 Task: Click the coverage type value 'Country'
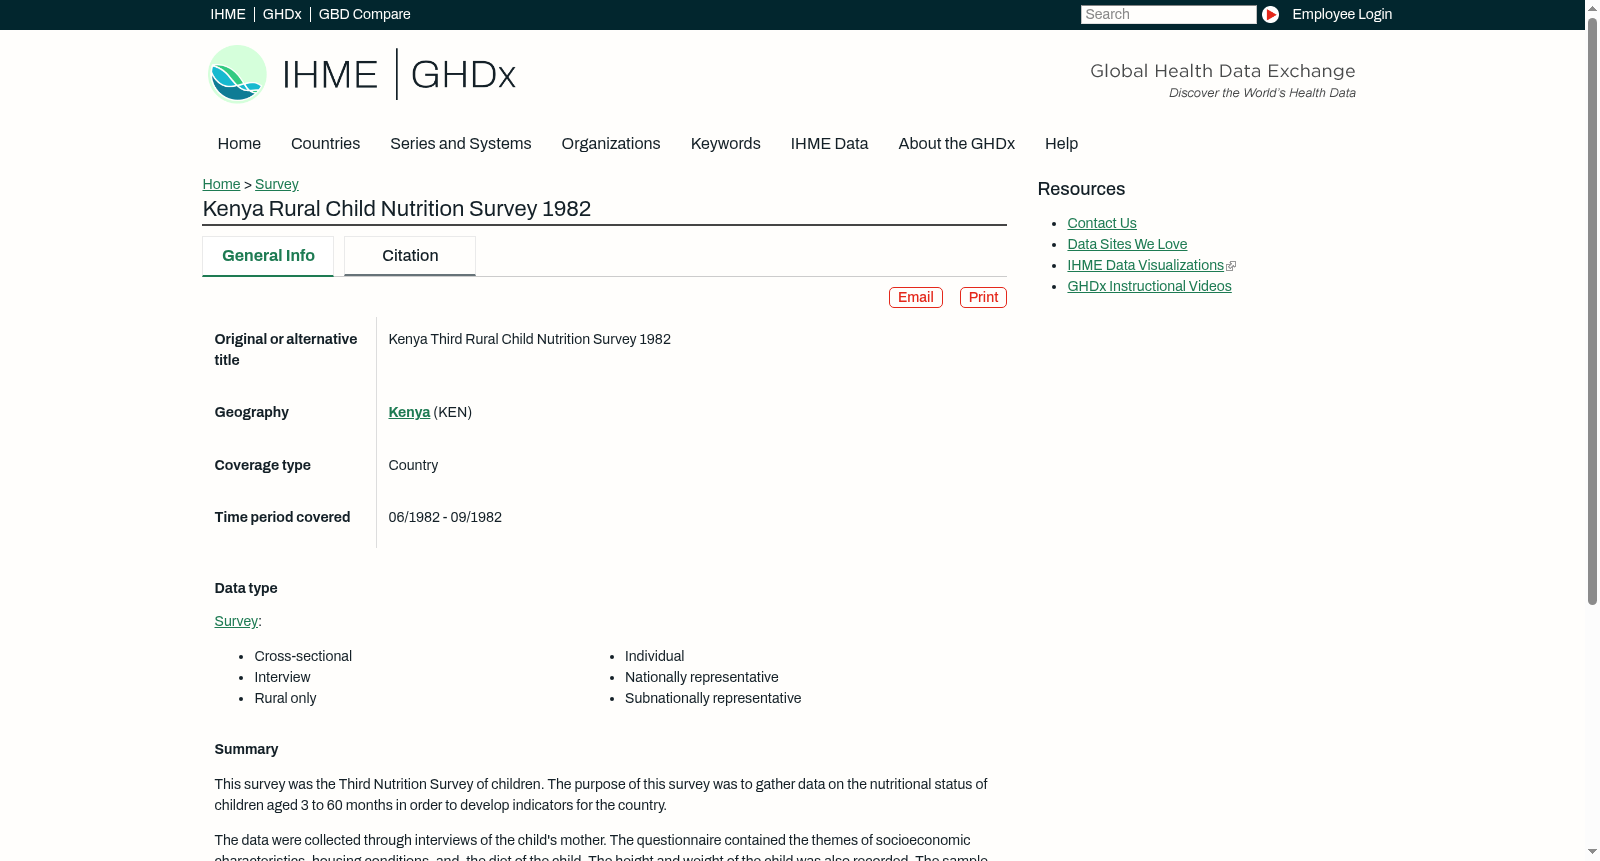(413, 465)
